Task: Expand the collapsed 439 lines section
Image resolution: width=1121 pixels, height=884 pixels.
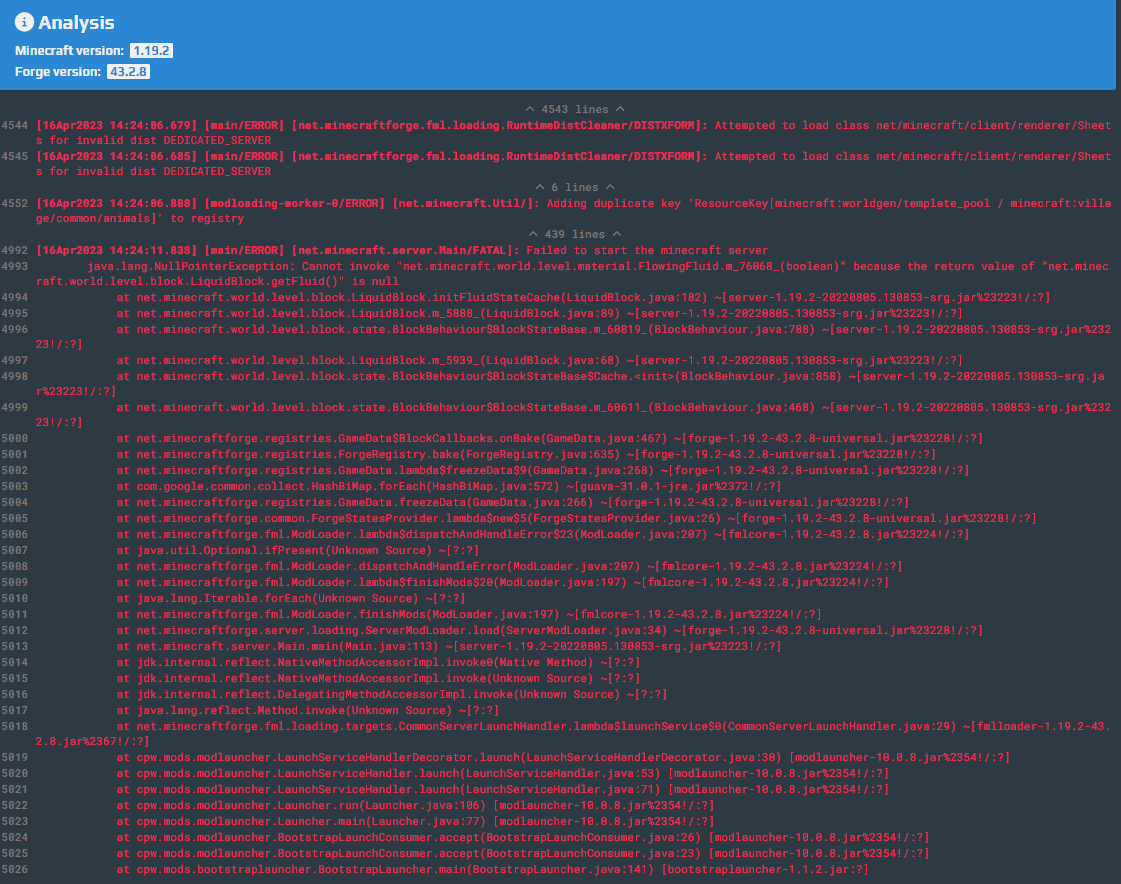Action: click(x=575, y=235)
